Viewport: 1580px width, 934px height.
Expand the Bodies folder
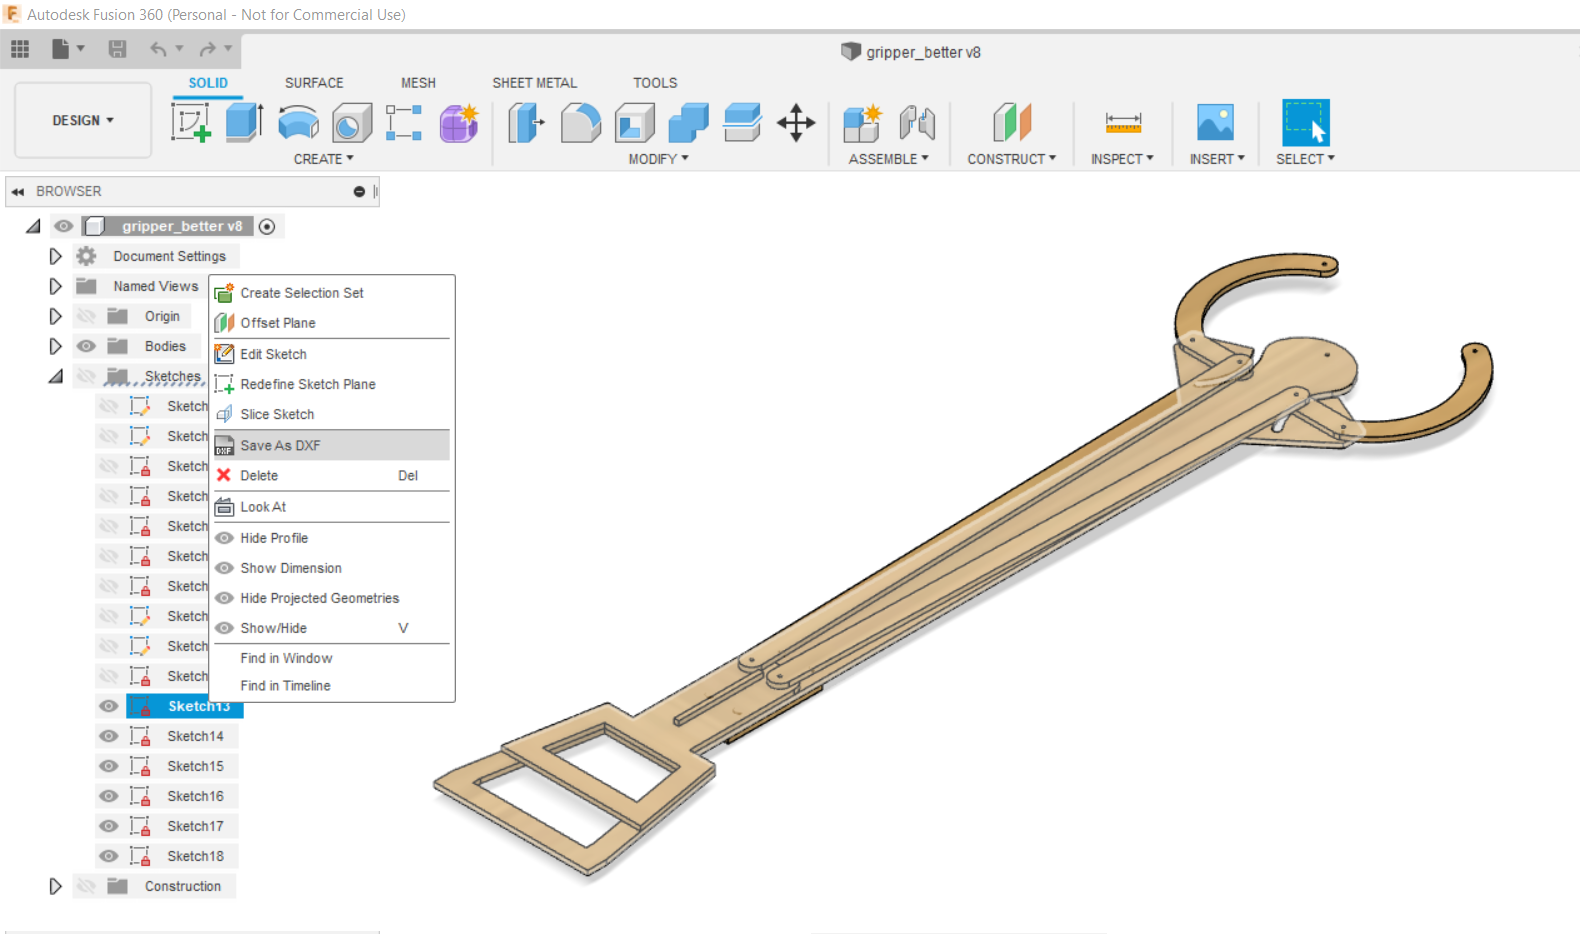coord(55,346)
